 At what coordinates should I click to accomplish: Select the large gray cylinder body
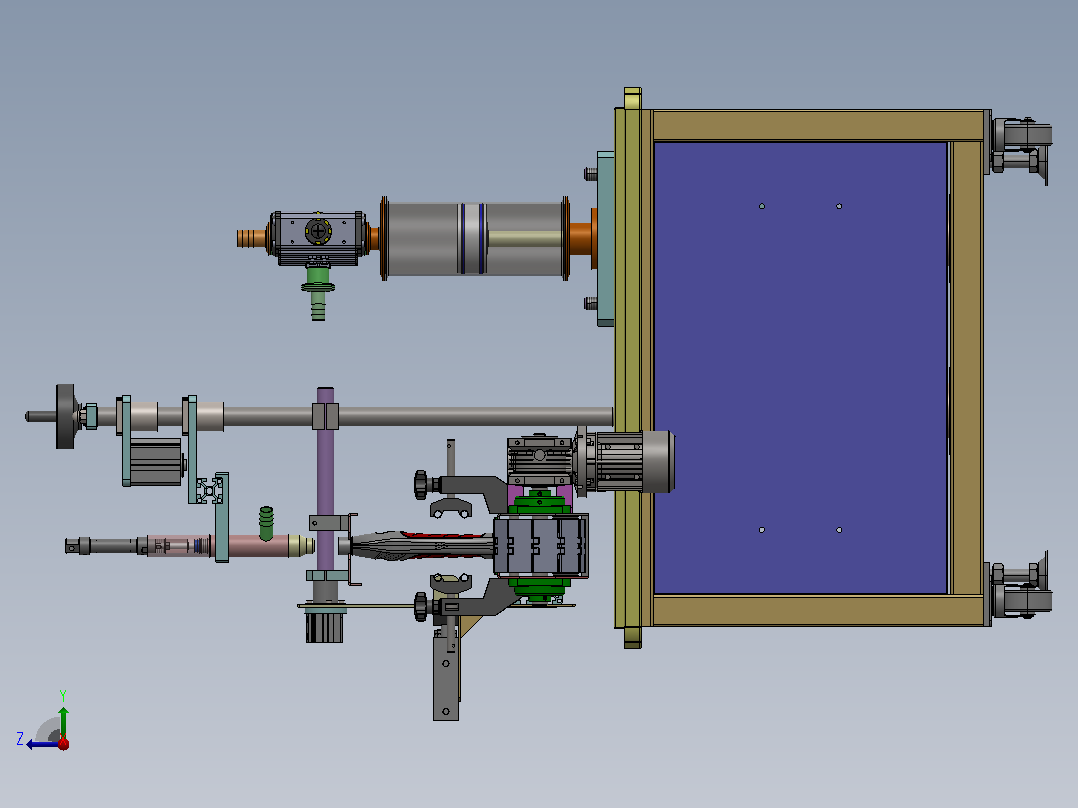[x=474, y=239]
